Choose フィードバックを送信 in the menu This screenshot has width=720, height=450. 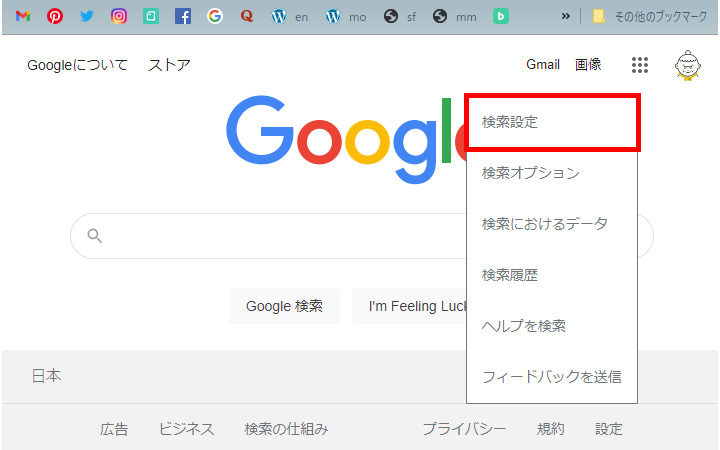click(552, 377)
